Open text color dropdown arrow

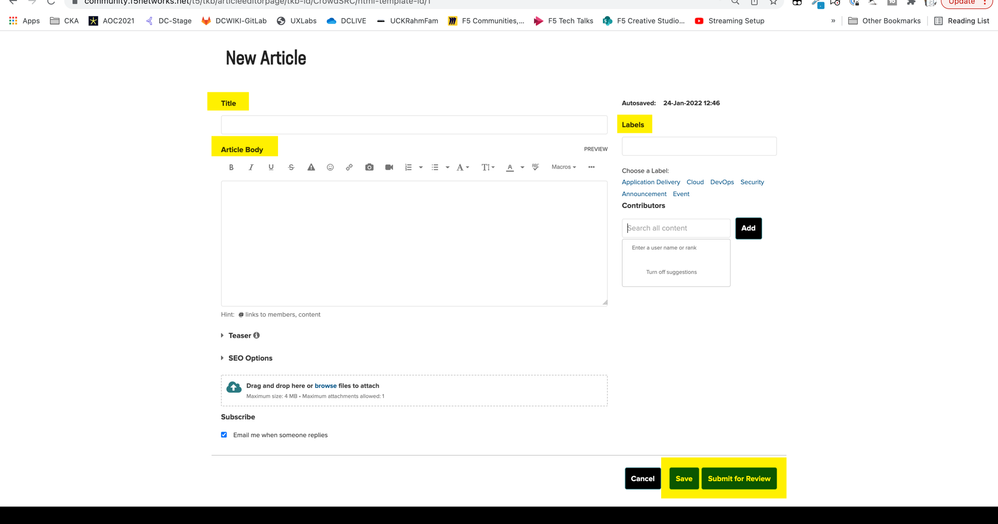(x=522, y=167)
